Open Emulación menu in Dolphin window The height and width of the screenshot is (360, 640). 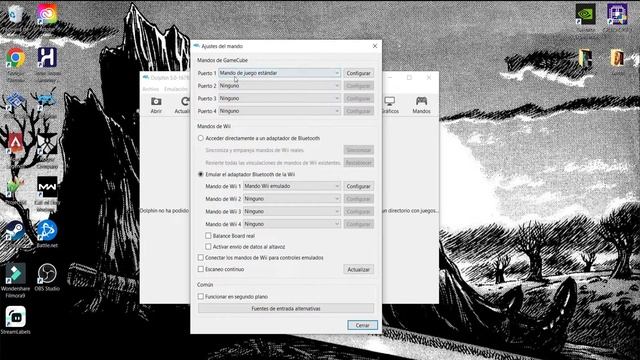coord(176,89)
